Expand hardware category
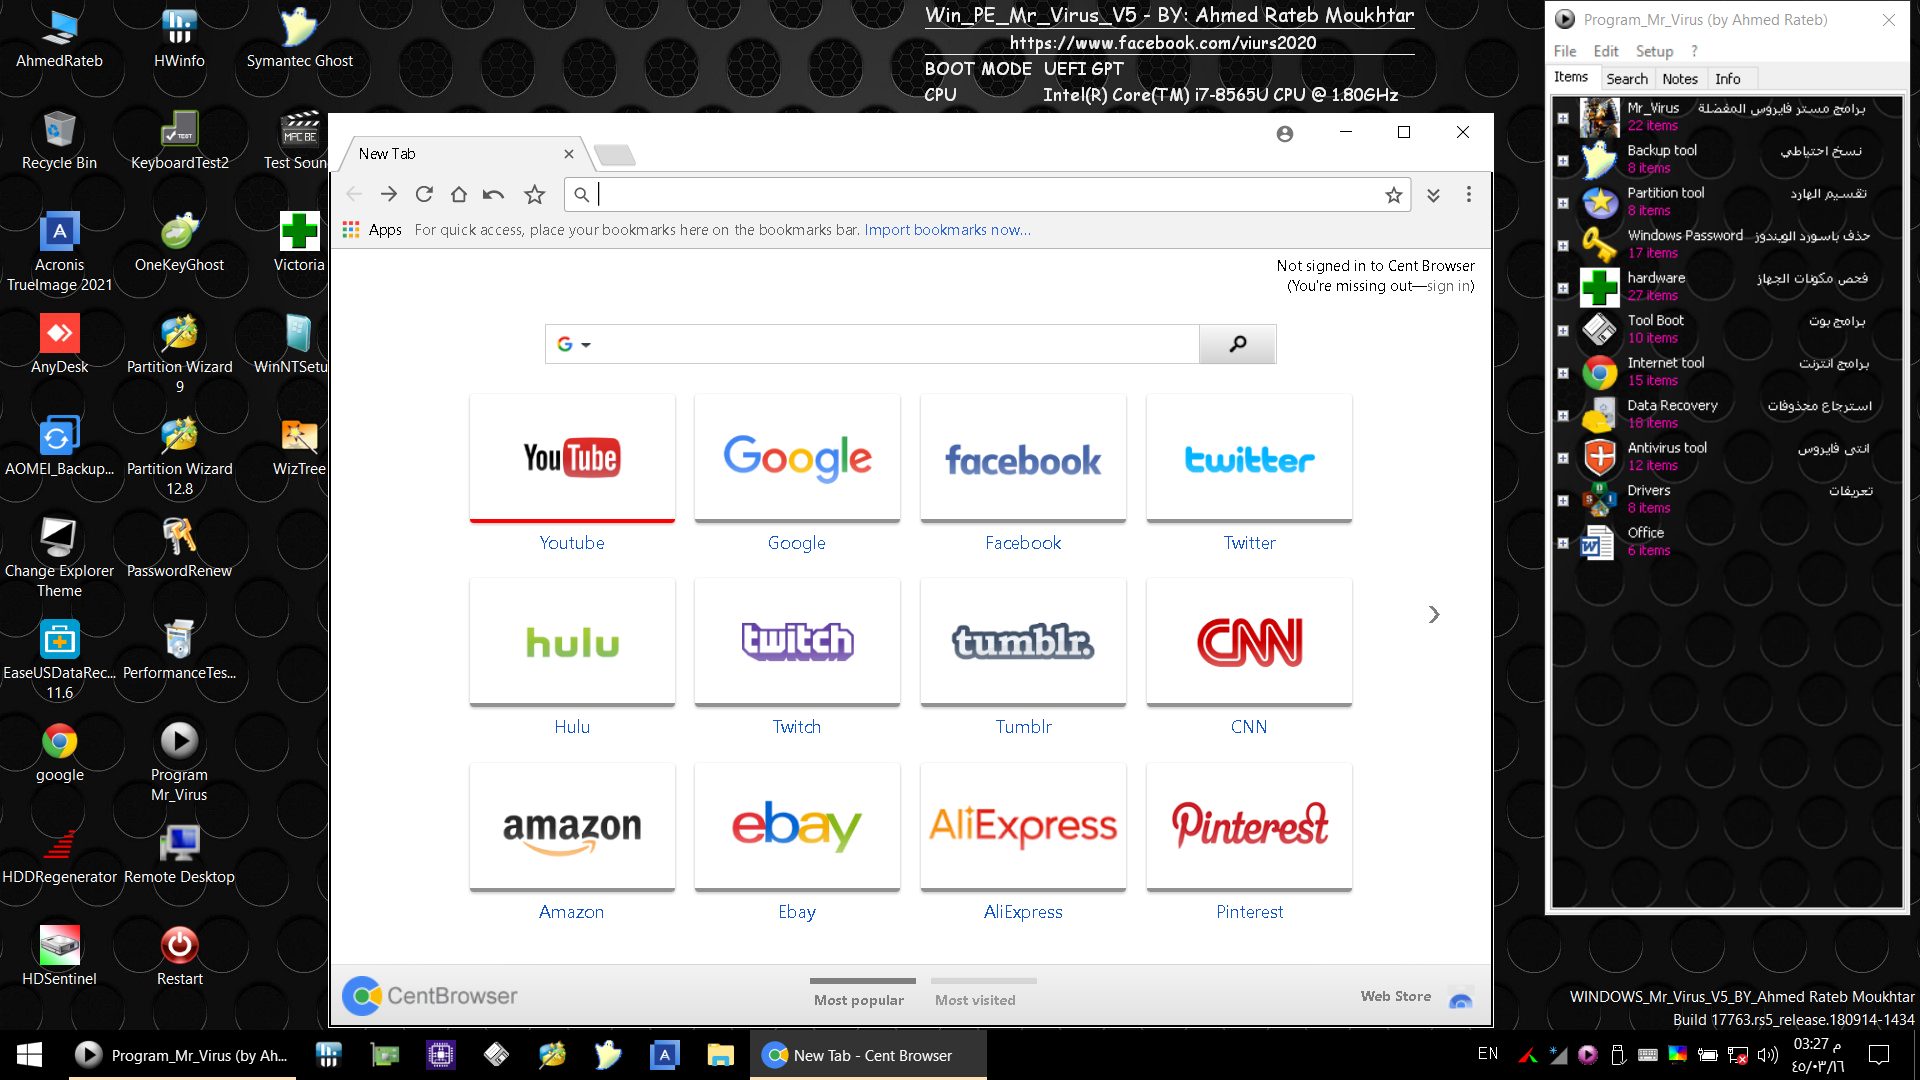 (x=1563, y=288)
